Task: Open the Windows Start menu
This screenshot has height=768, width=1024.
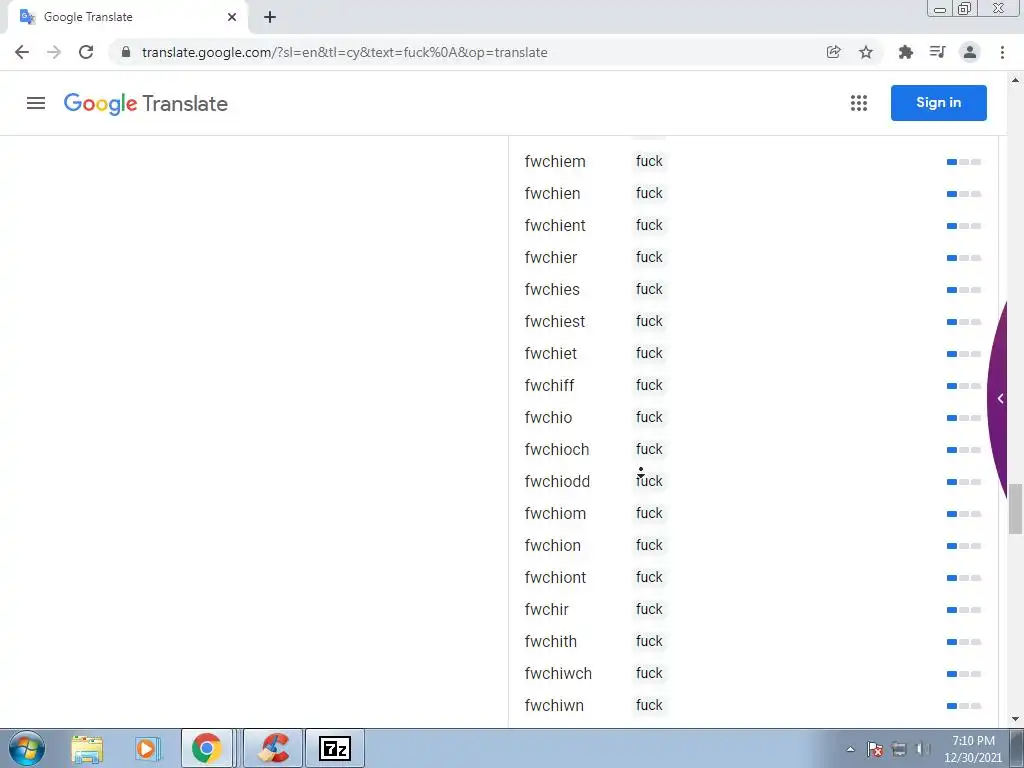Action: tap(27, 748)
